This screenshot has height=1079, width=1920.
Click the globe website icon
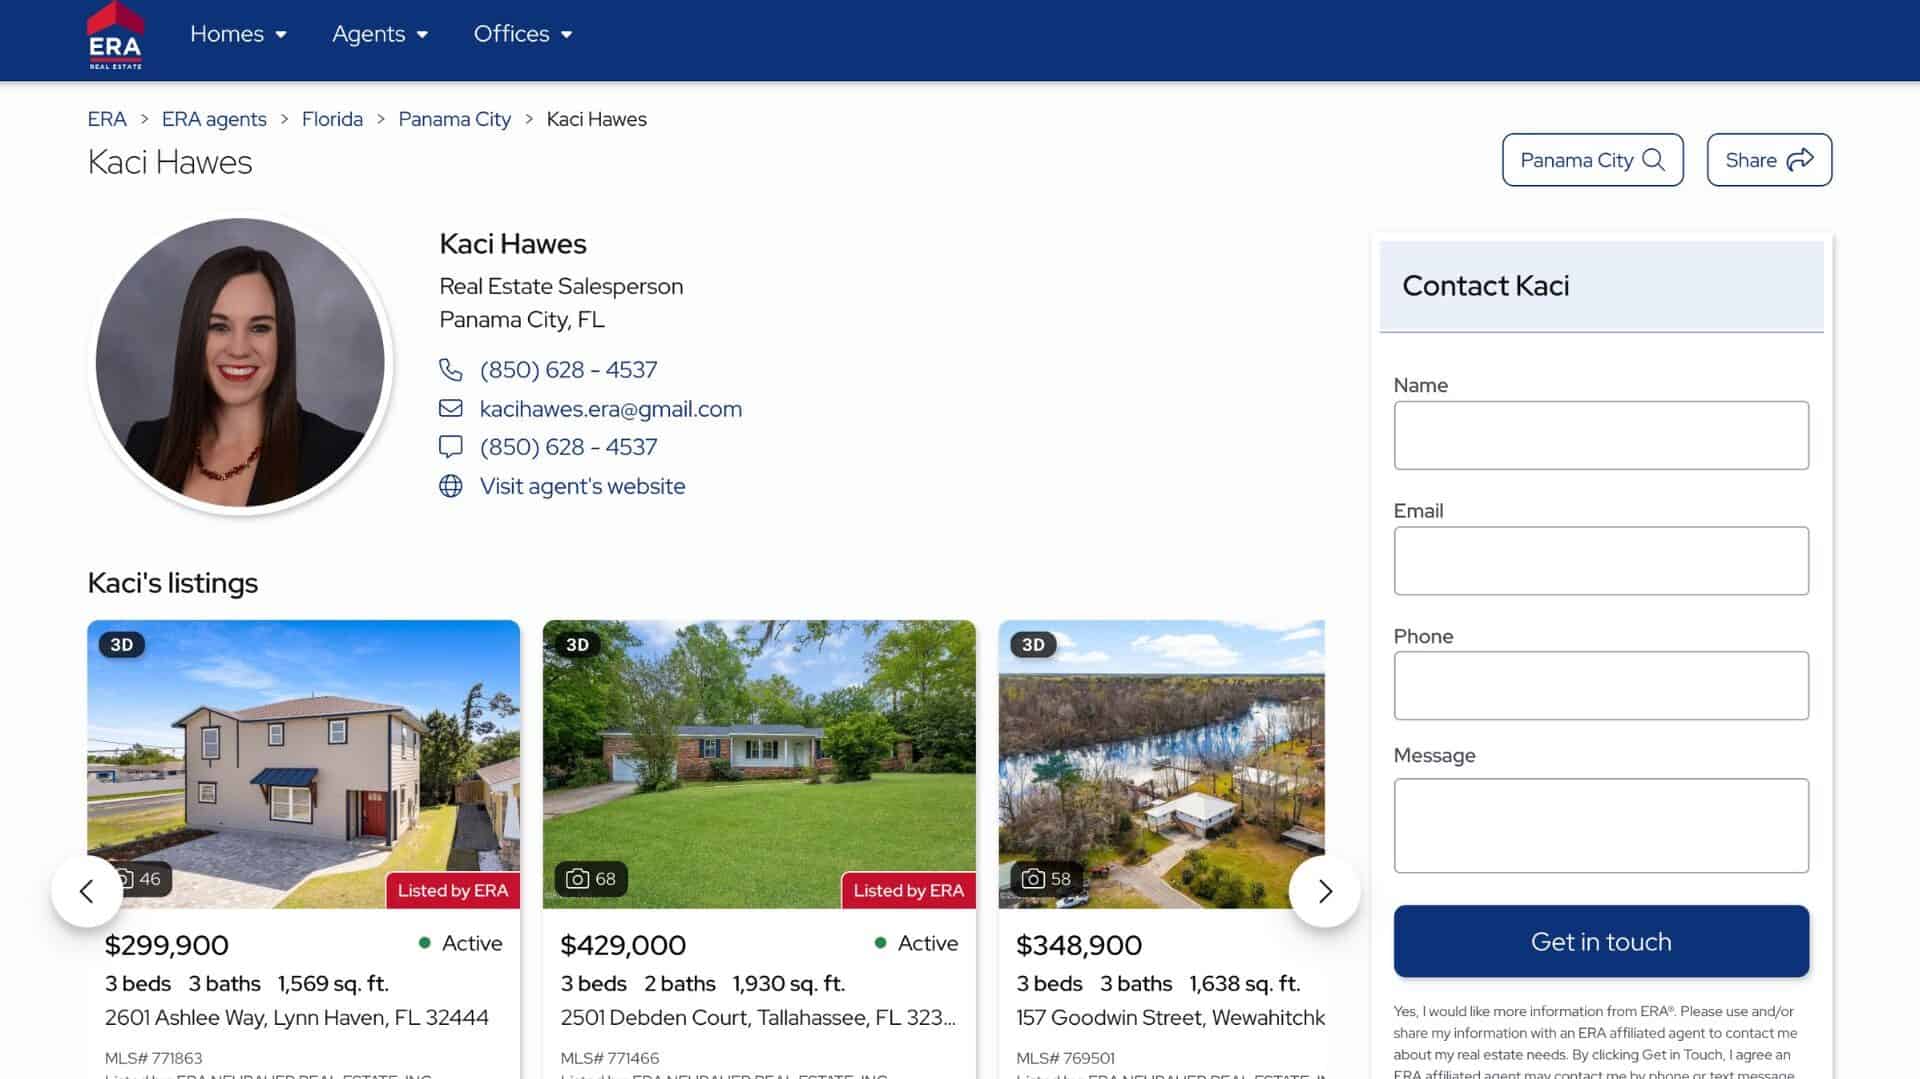(451, 486)
